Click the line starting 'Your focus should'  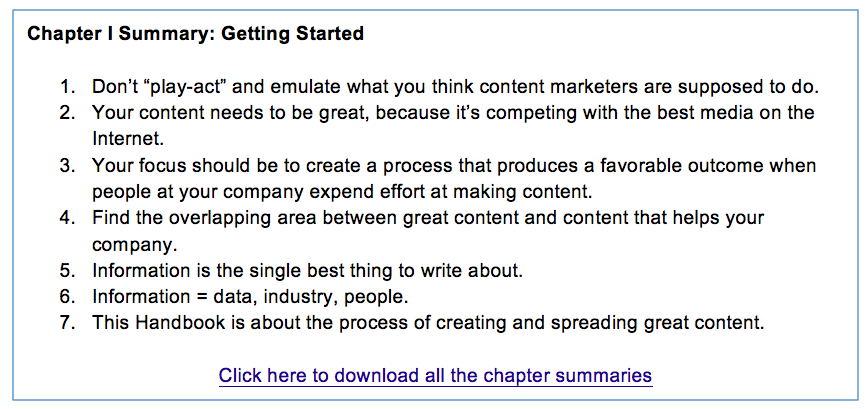click(454, 164)
